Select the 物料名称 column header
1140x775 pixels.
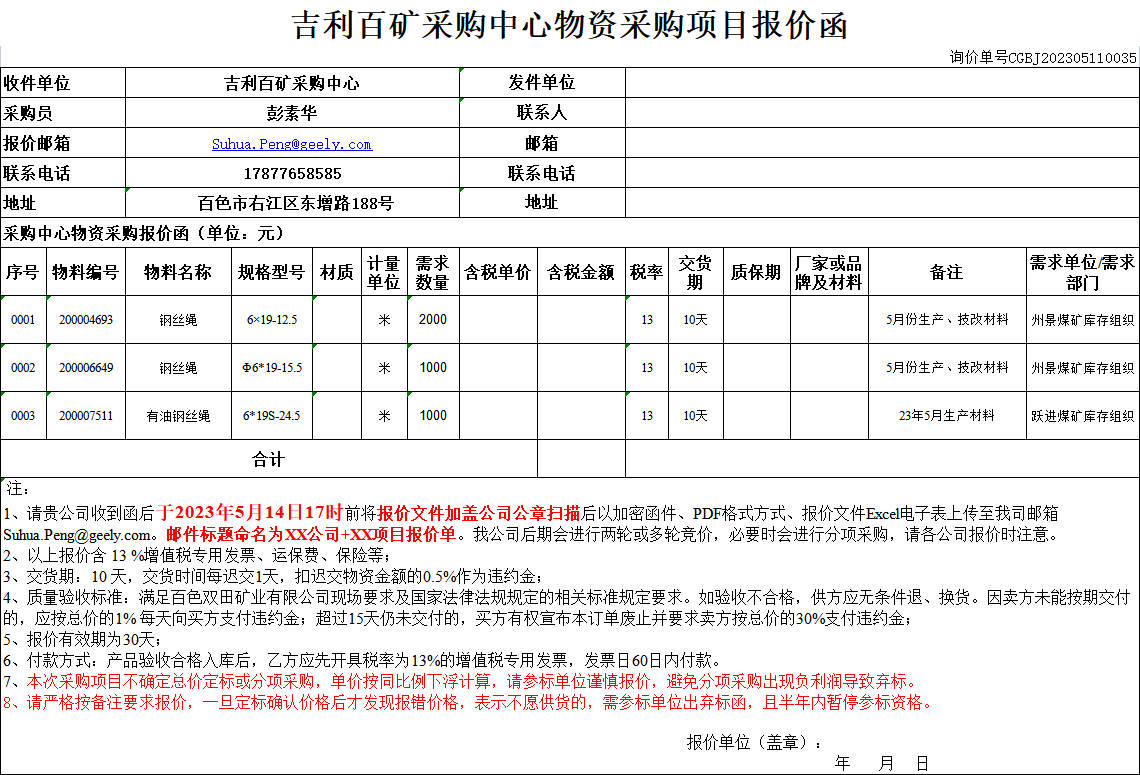[178, 272]
